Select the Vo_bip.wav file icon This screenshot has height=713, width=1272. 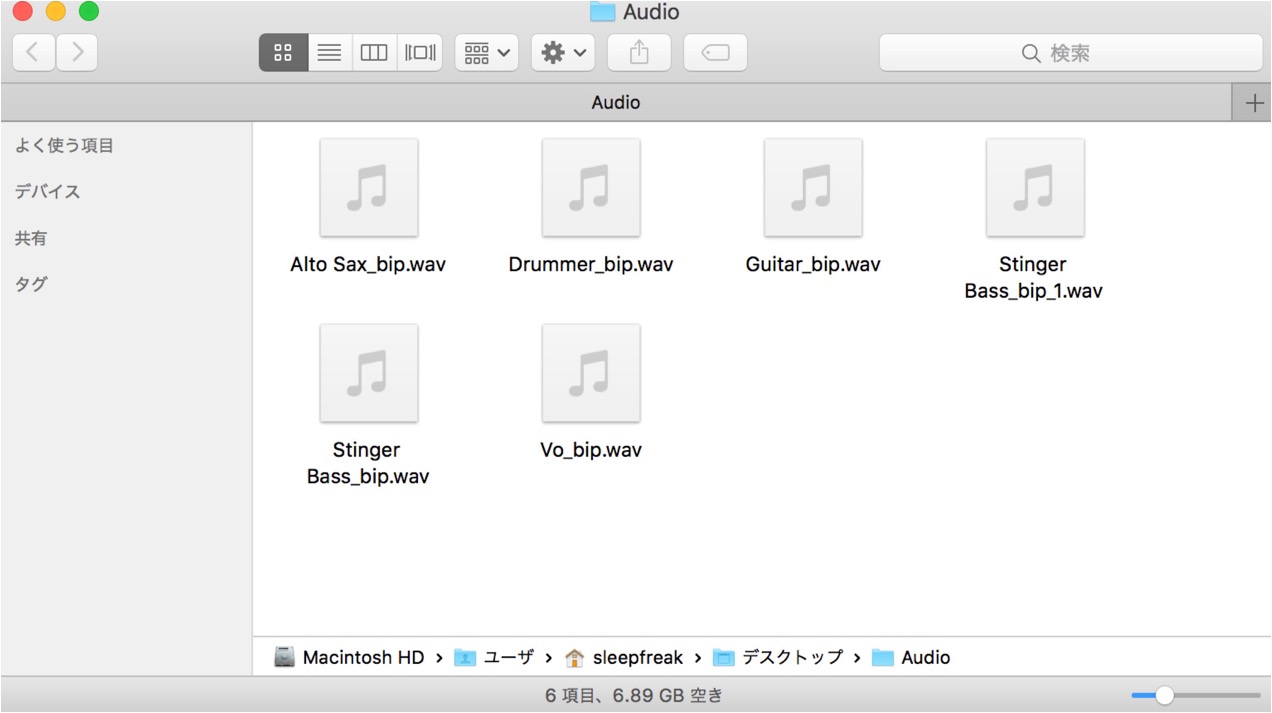point(591,373)
